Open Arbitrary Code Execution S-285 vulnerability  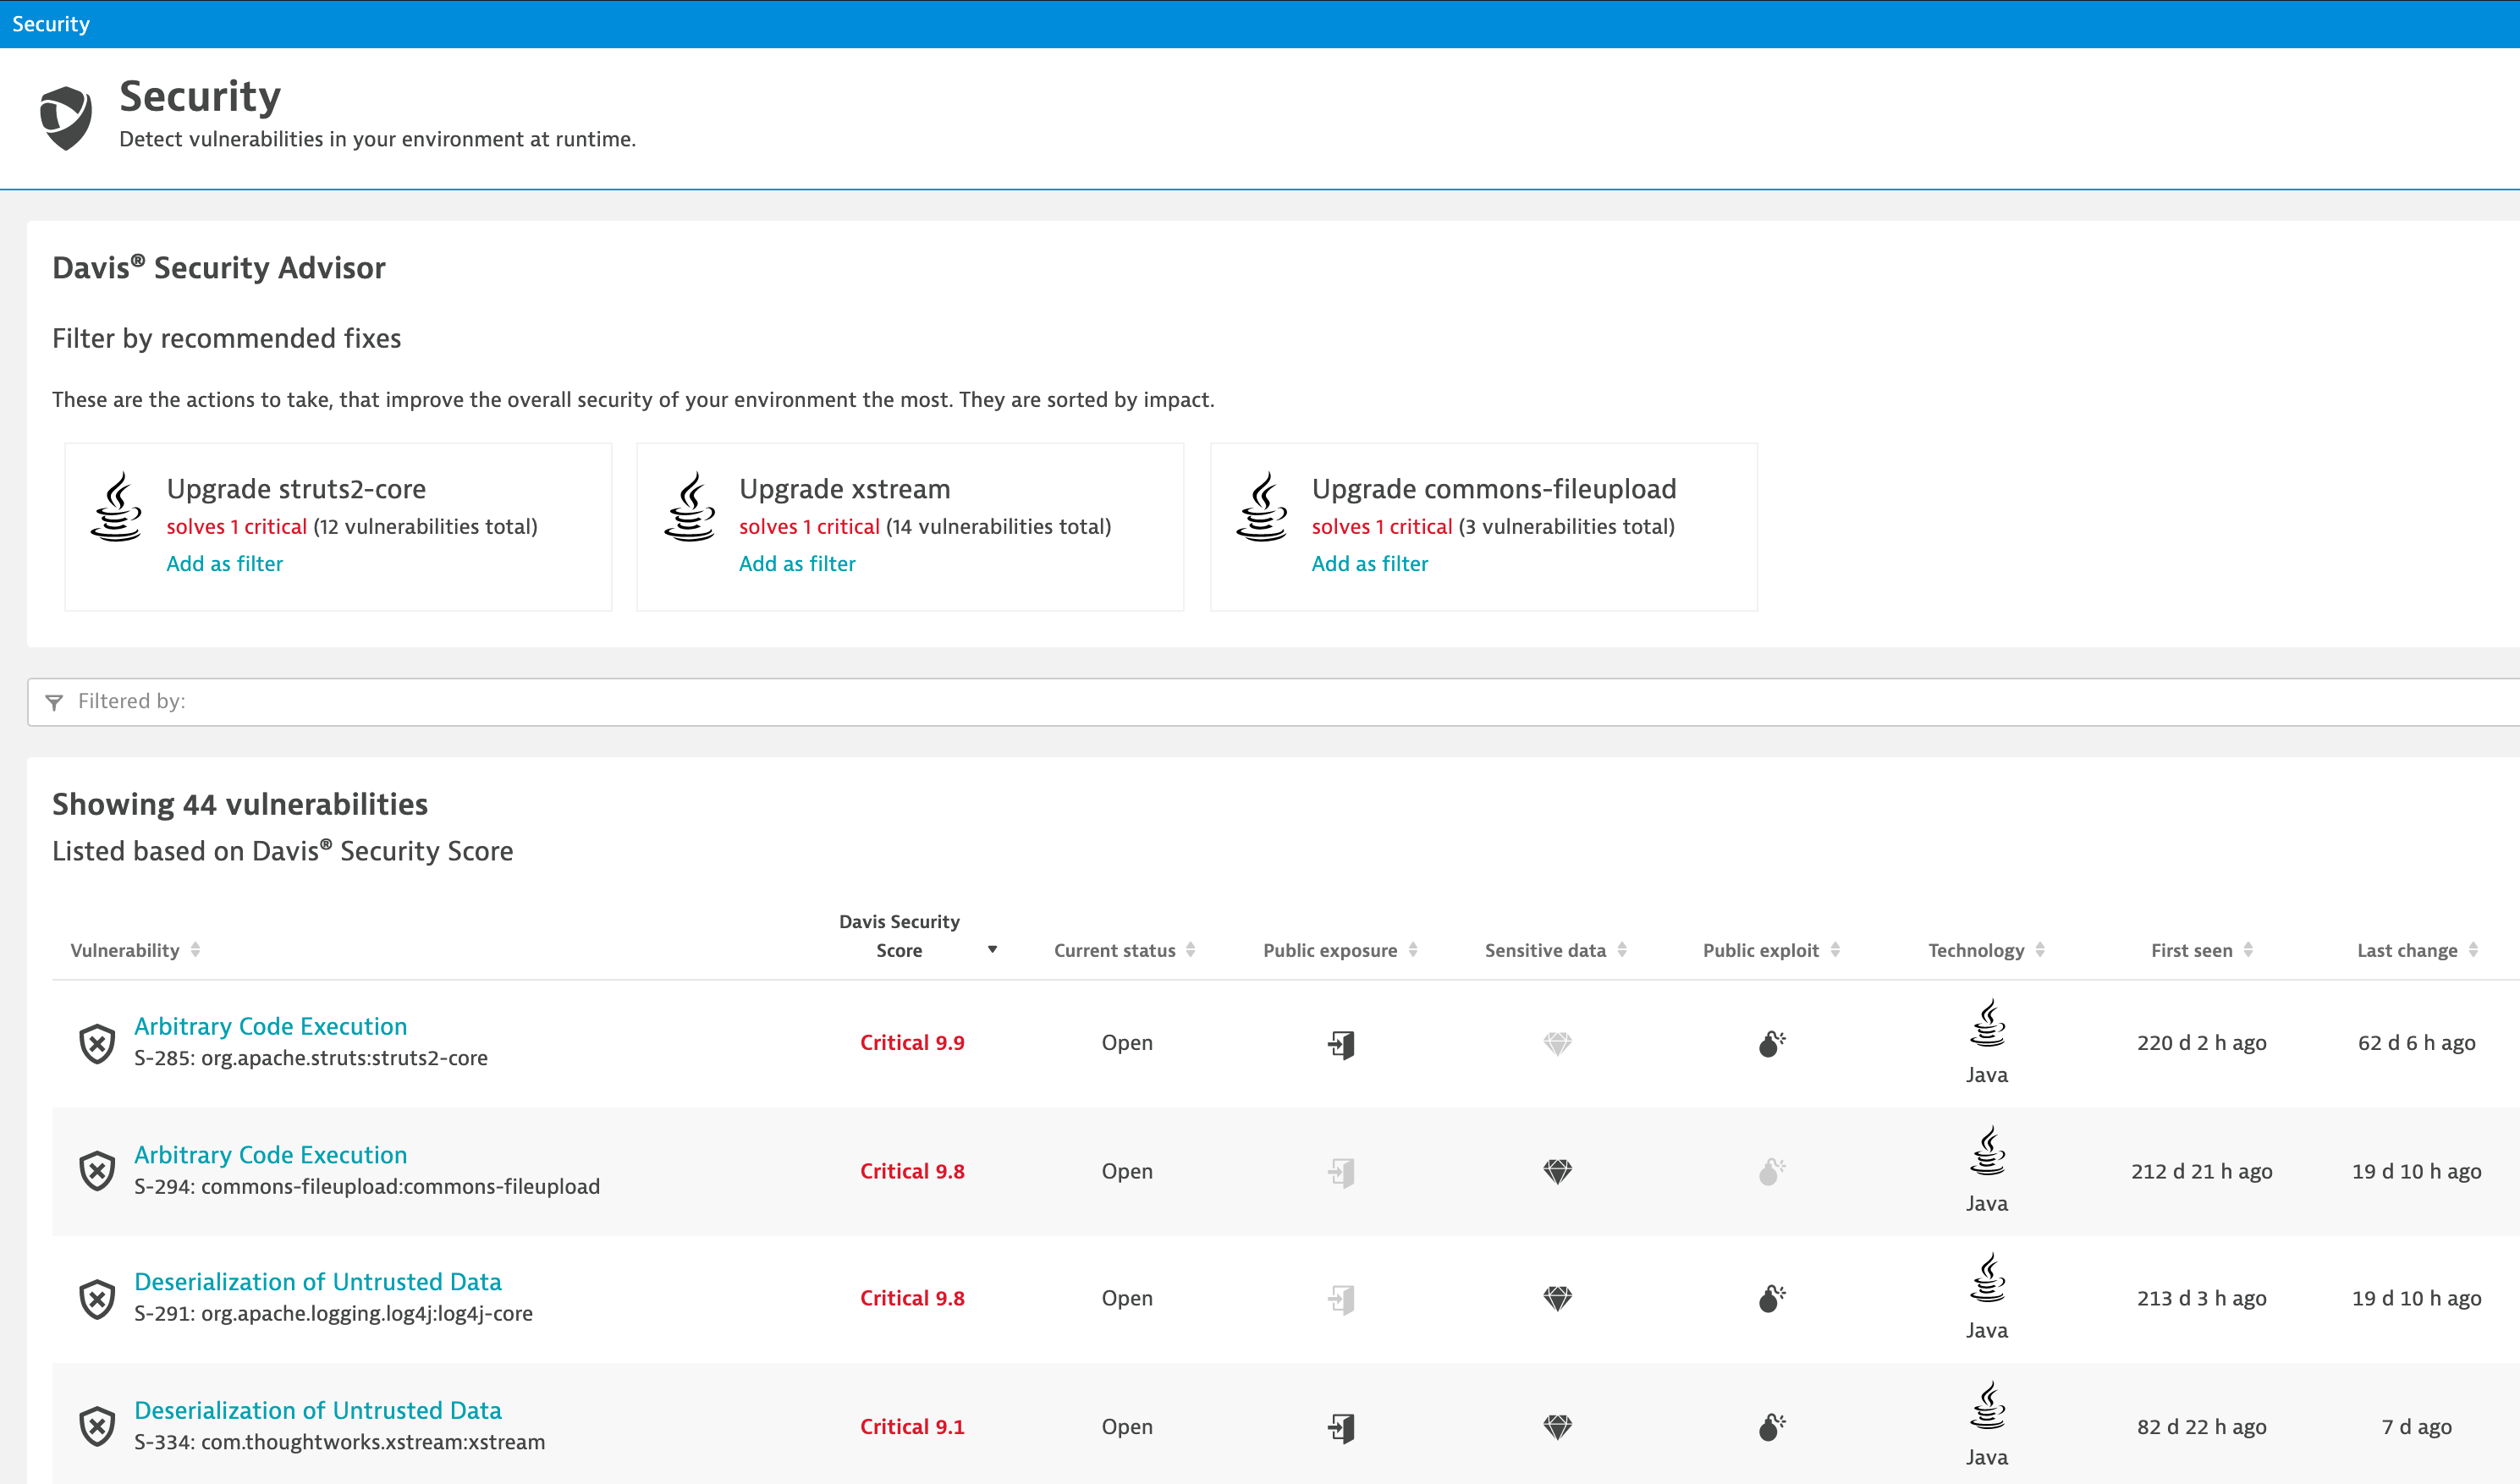(270, 1026)
